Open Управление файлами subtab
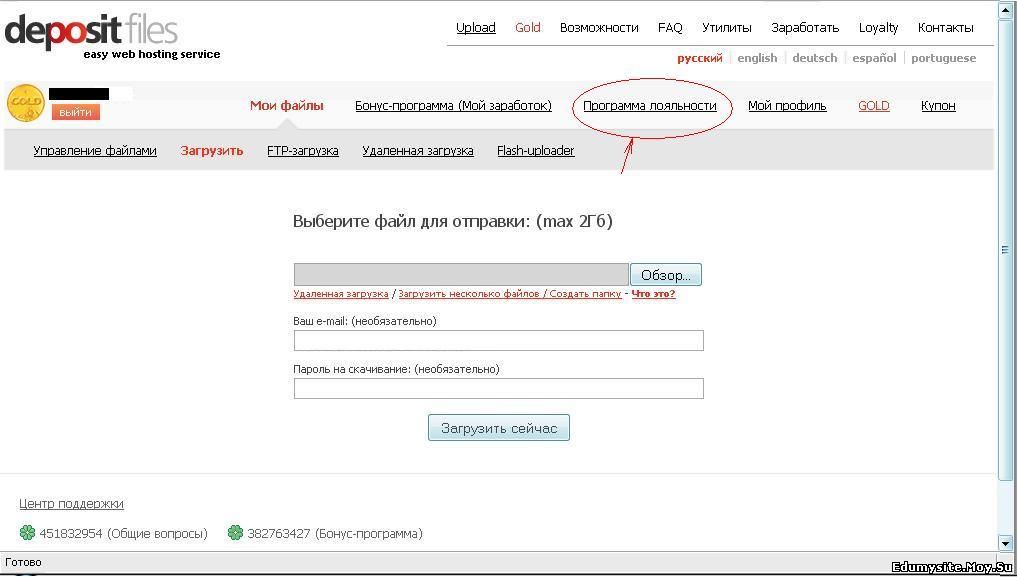 [95, 151]
